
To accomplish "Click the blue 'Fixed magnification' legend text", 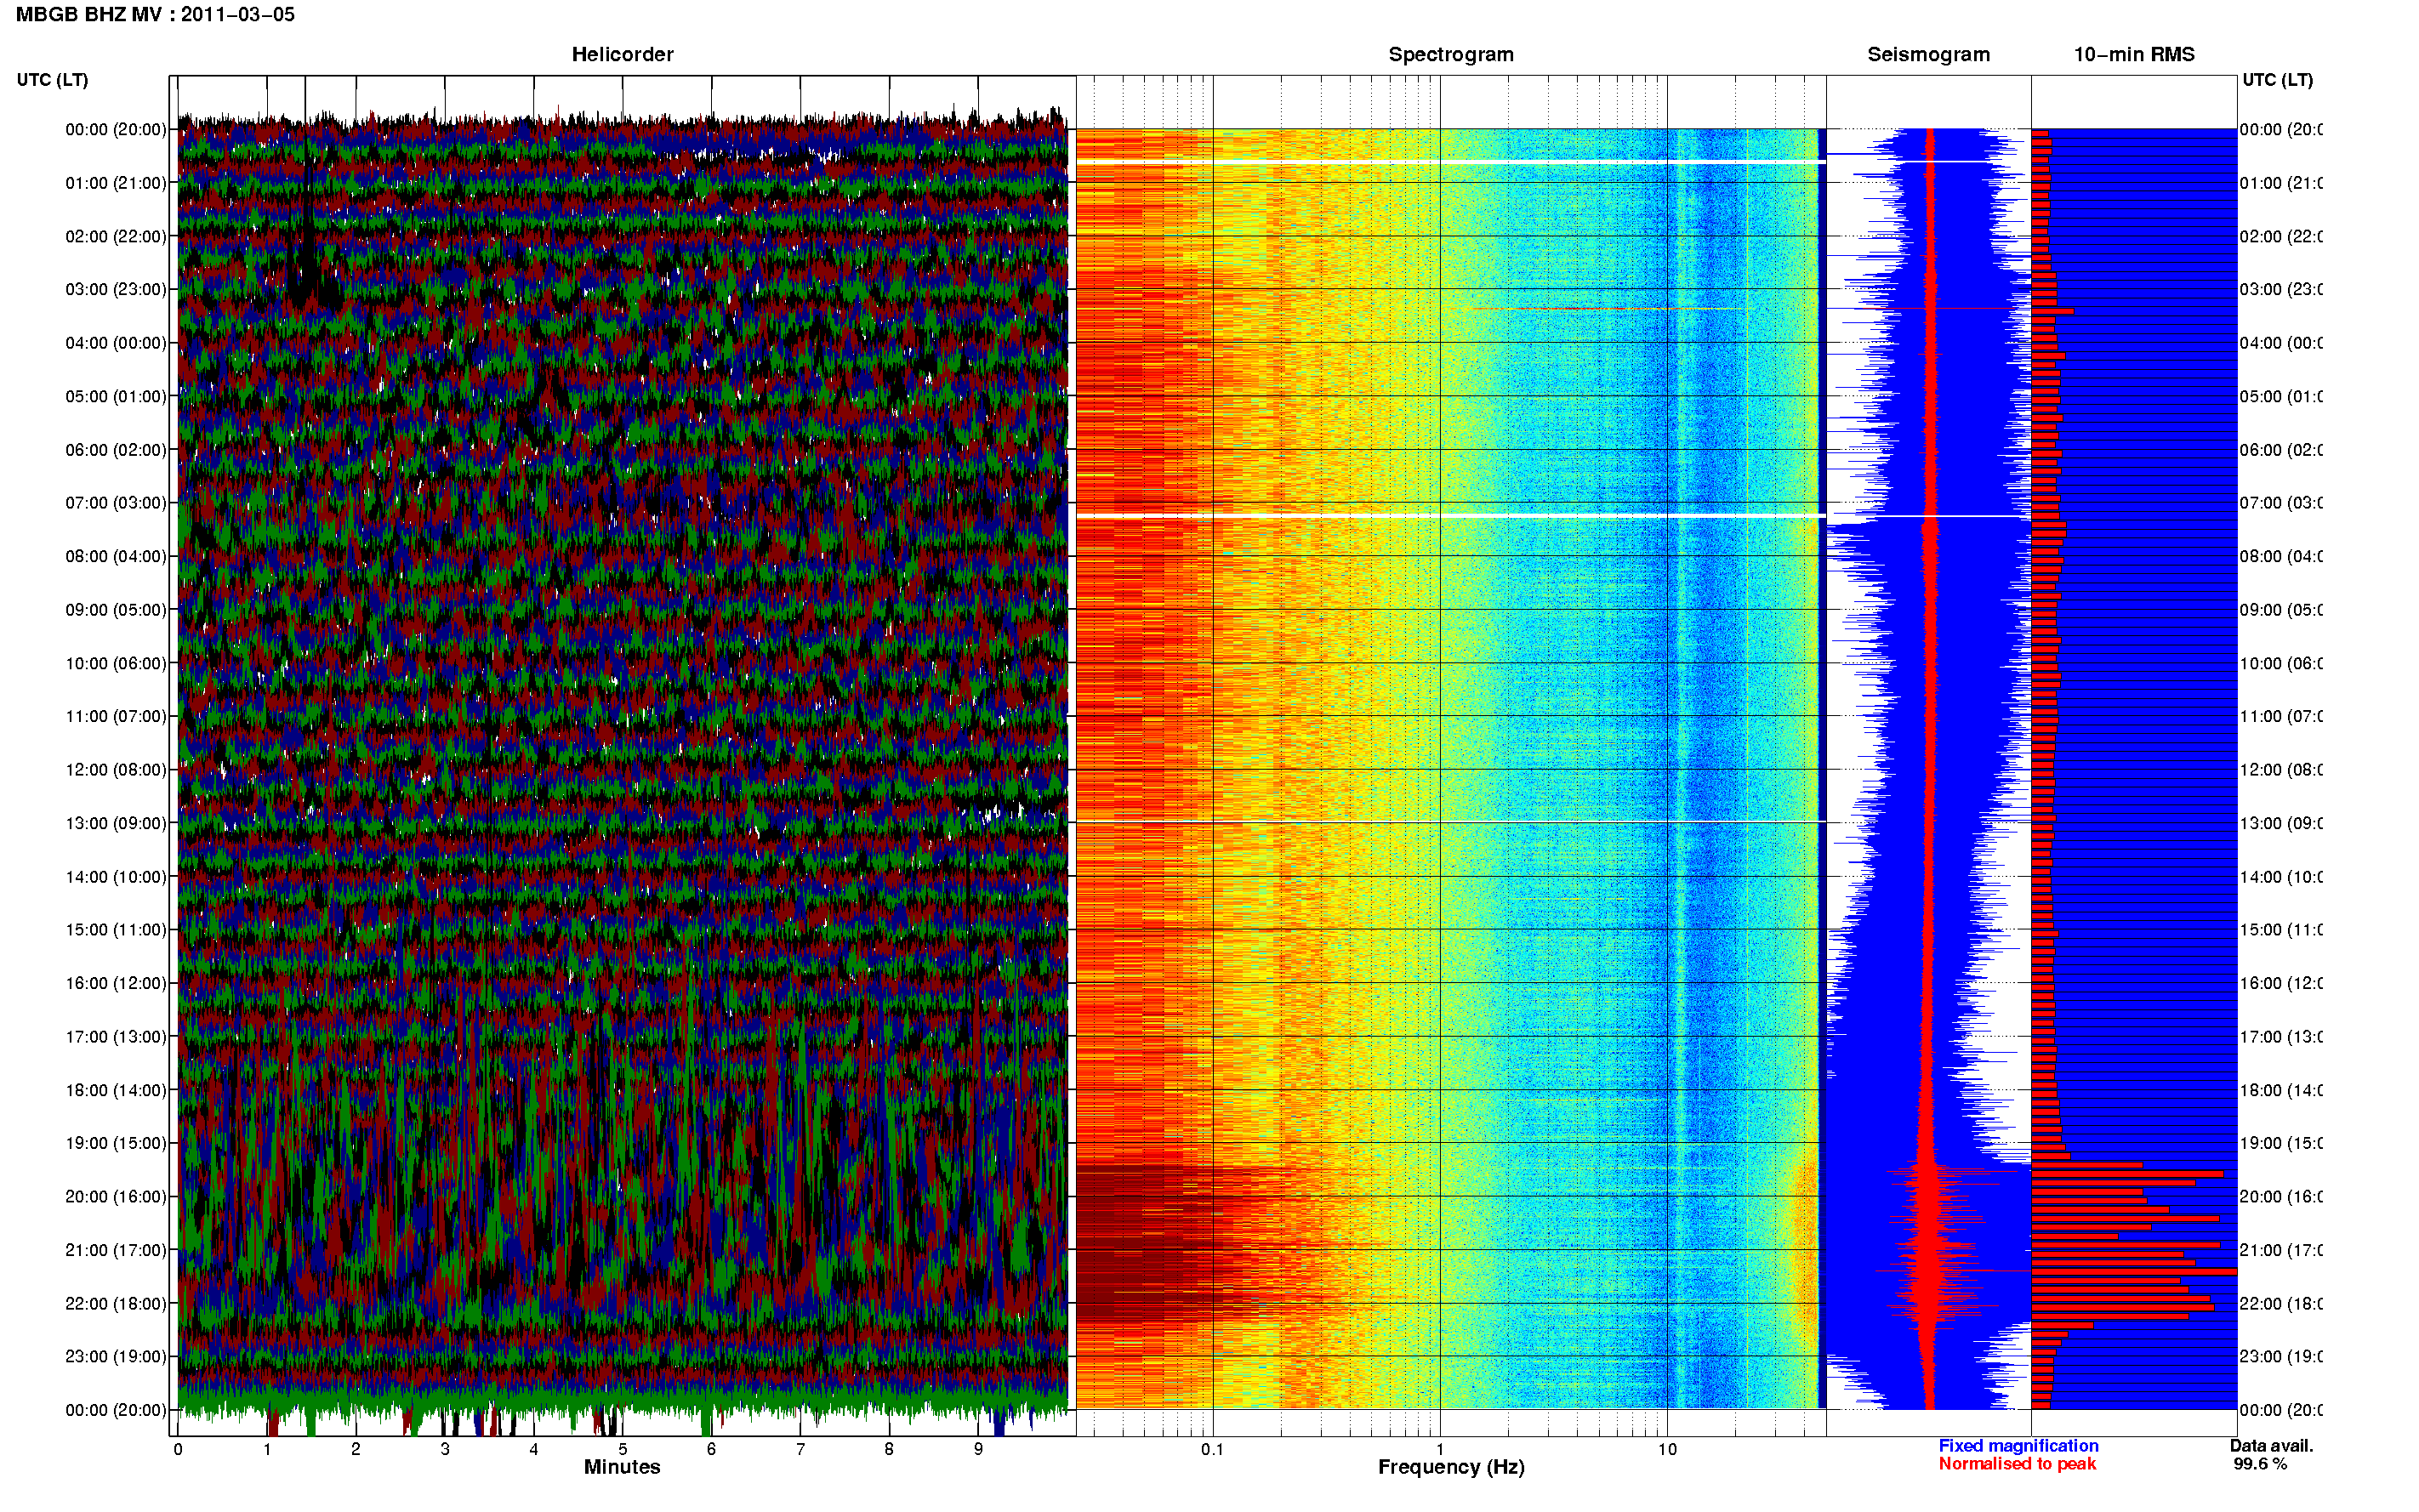I will [2018, 1446].
